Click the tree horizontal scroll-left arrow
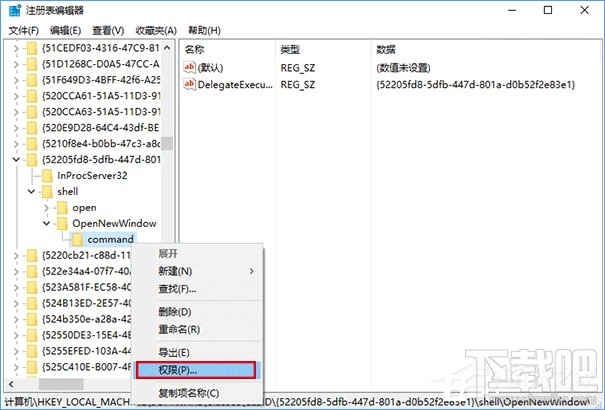The height and width of the screenshot is (410, 605). click(11, 384)
